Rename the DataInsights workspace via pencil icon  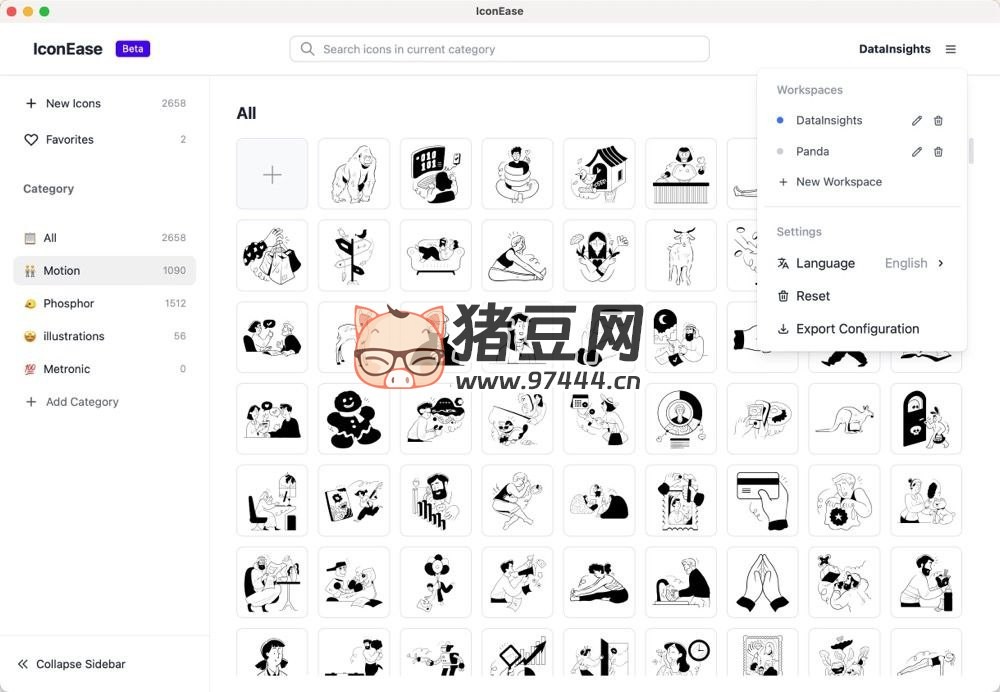pyautogui.click(x=916, y=120)
